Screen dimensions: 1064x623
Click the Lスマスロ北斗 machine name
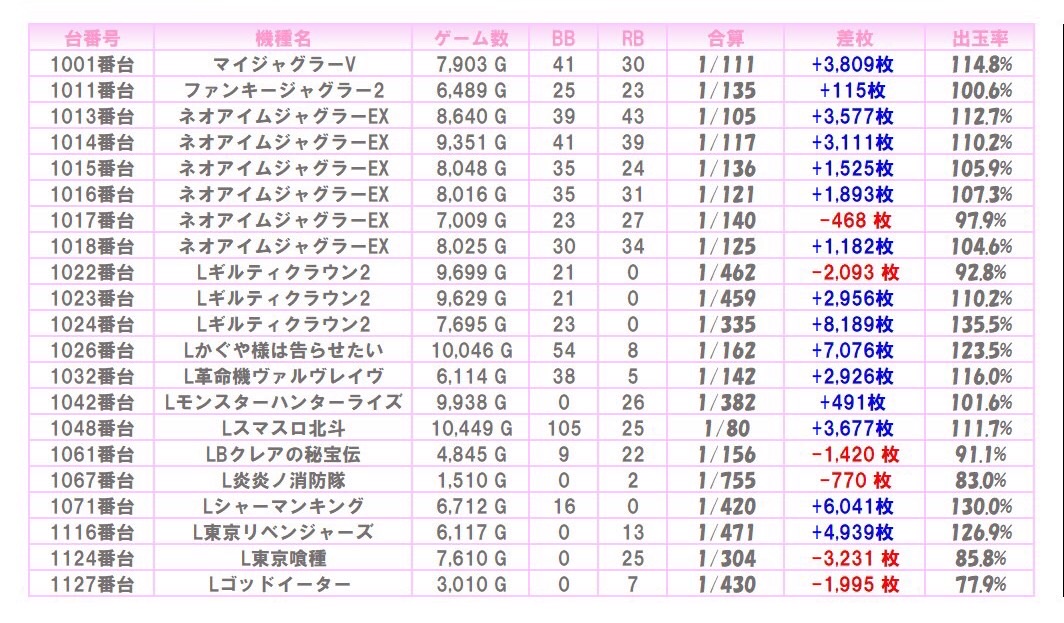(x=283, y=428)
